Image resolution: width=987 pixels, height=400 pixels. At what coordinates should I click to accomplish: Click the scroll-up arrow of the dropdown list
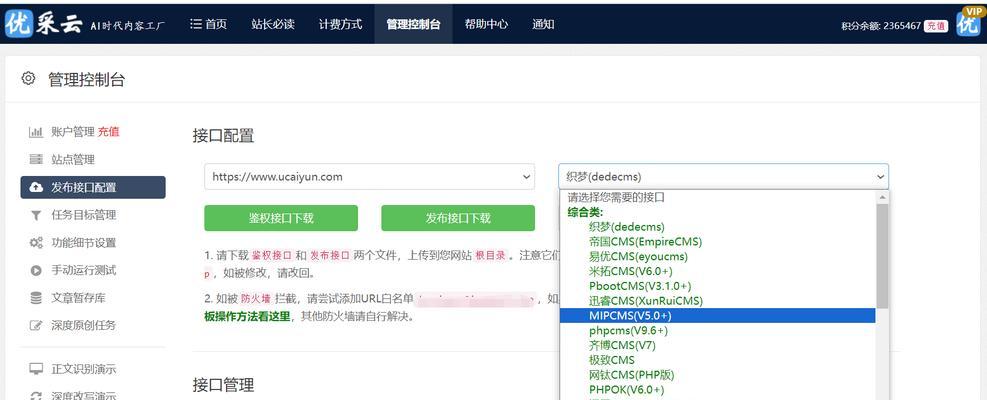(882, 197)
